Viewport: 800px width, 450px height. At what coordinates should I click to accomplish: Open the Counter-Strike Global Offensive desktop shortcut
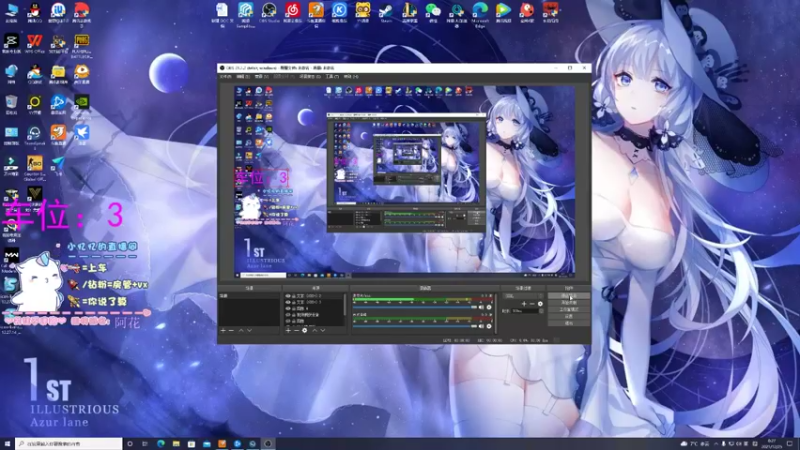point(34,168)
